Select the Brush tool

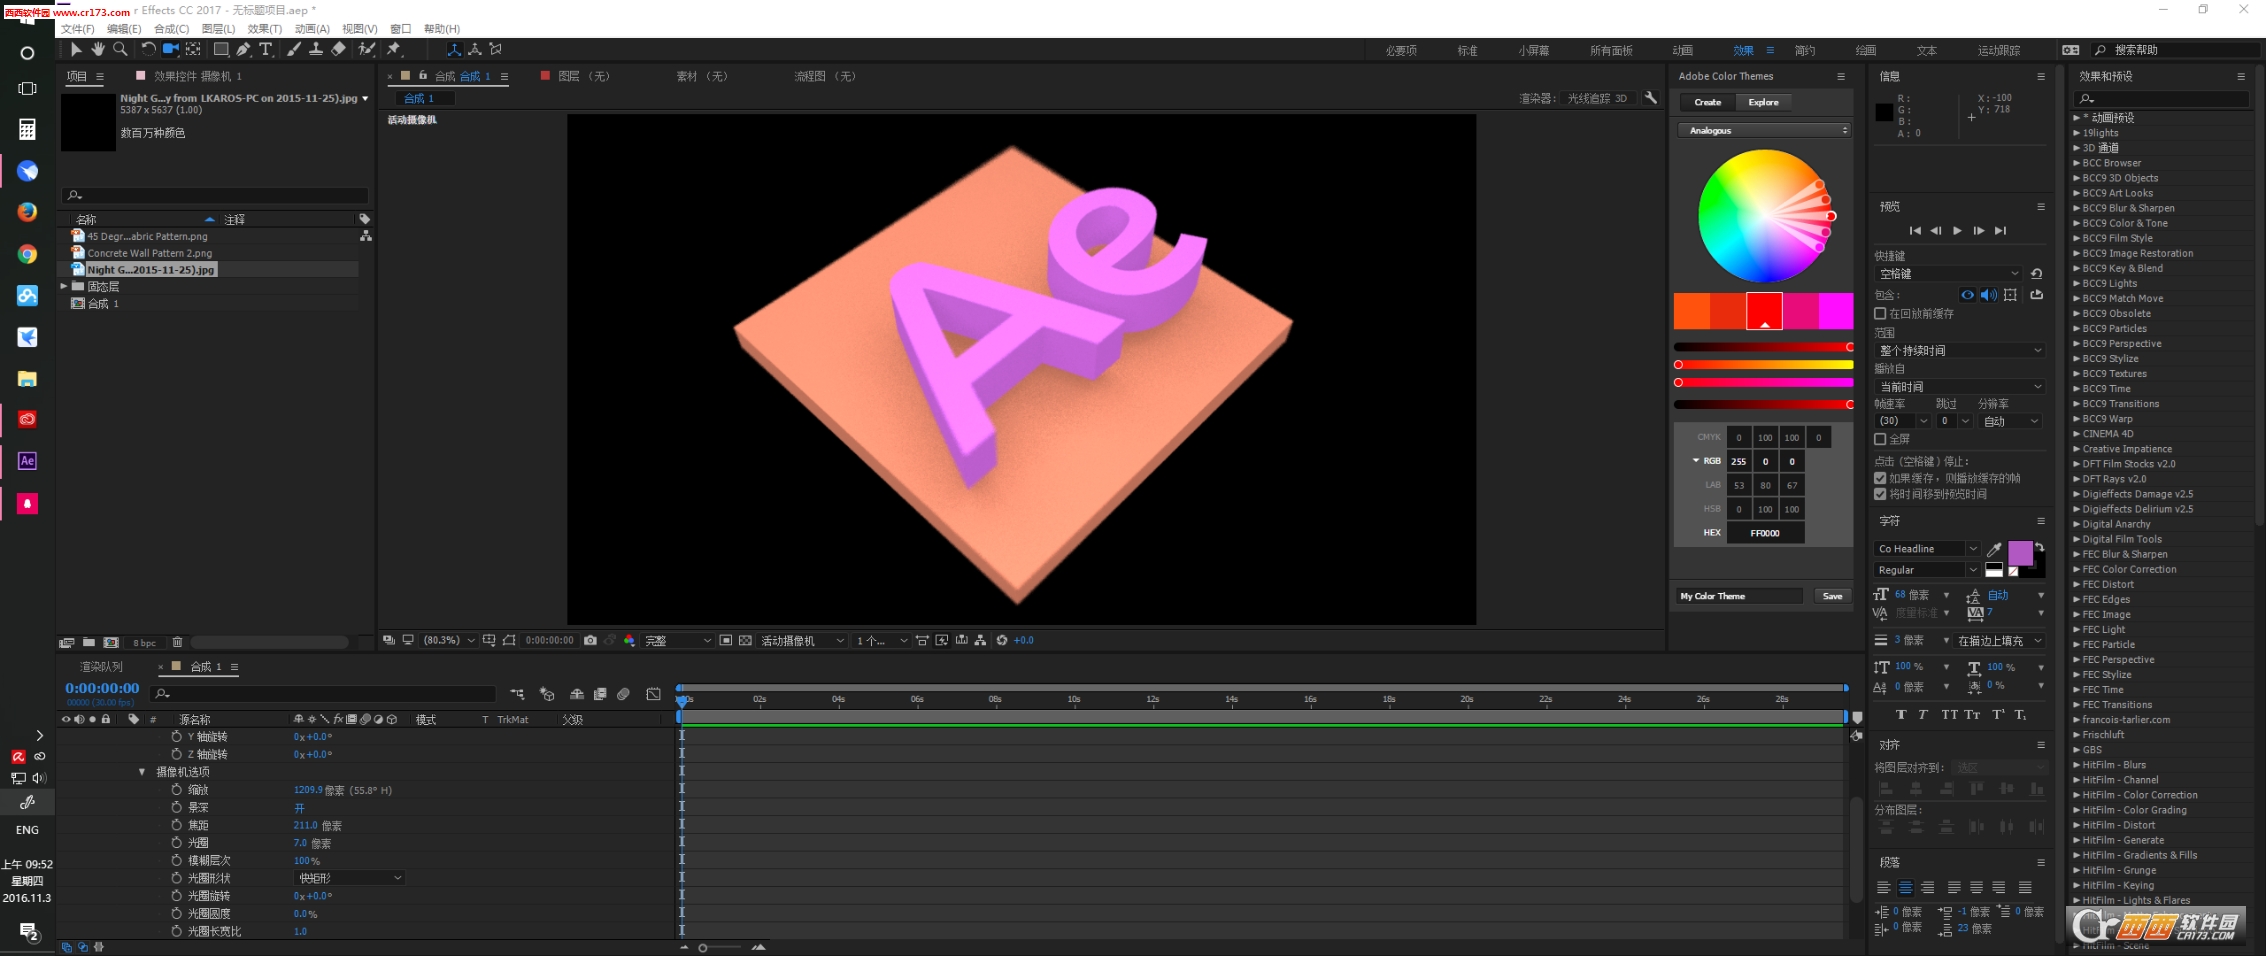[294, 49]
